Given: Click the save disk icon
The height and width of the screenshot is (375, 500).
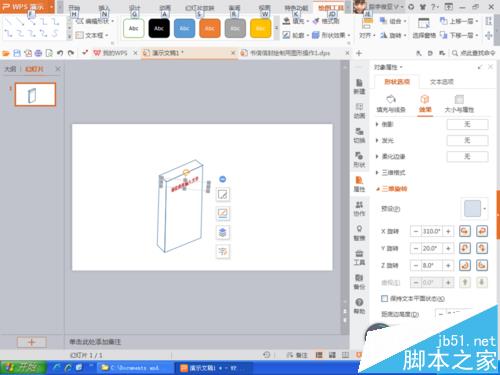Looking at the screenshot, I should (x=17, y=53).
